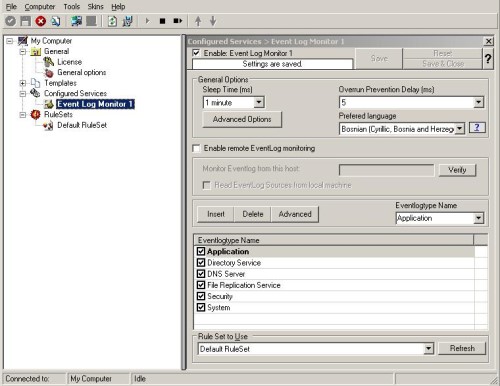Open the Tools menu

pyautogui.click(x=72, y=7)
